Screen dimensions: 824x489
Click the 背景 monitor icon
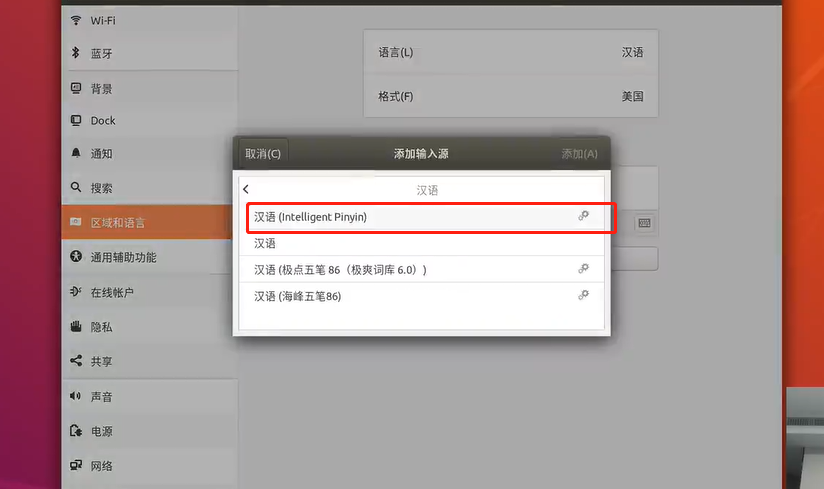(x=76, y=88)
